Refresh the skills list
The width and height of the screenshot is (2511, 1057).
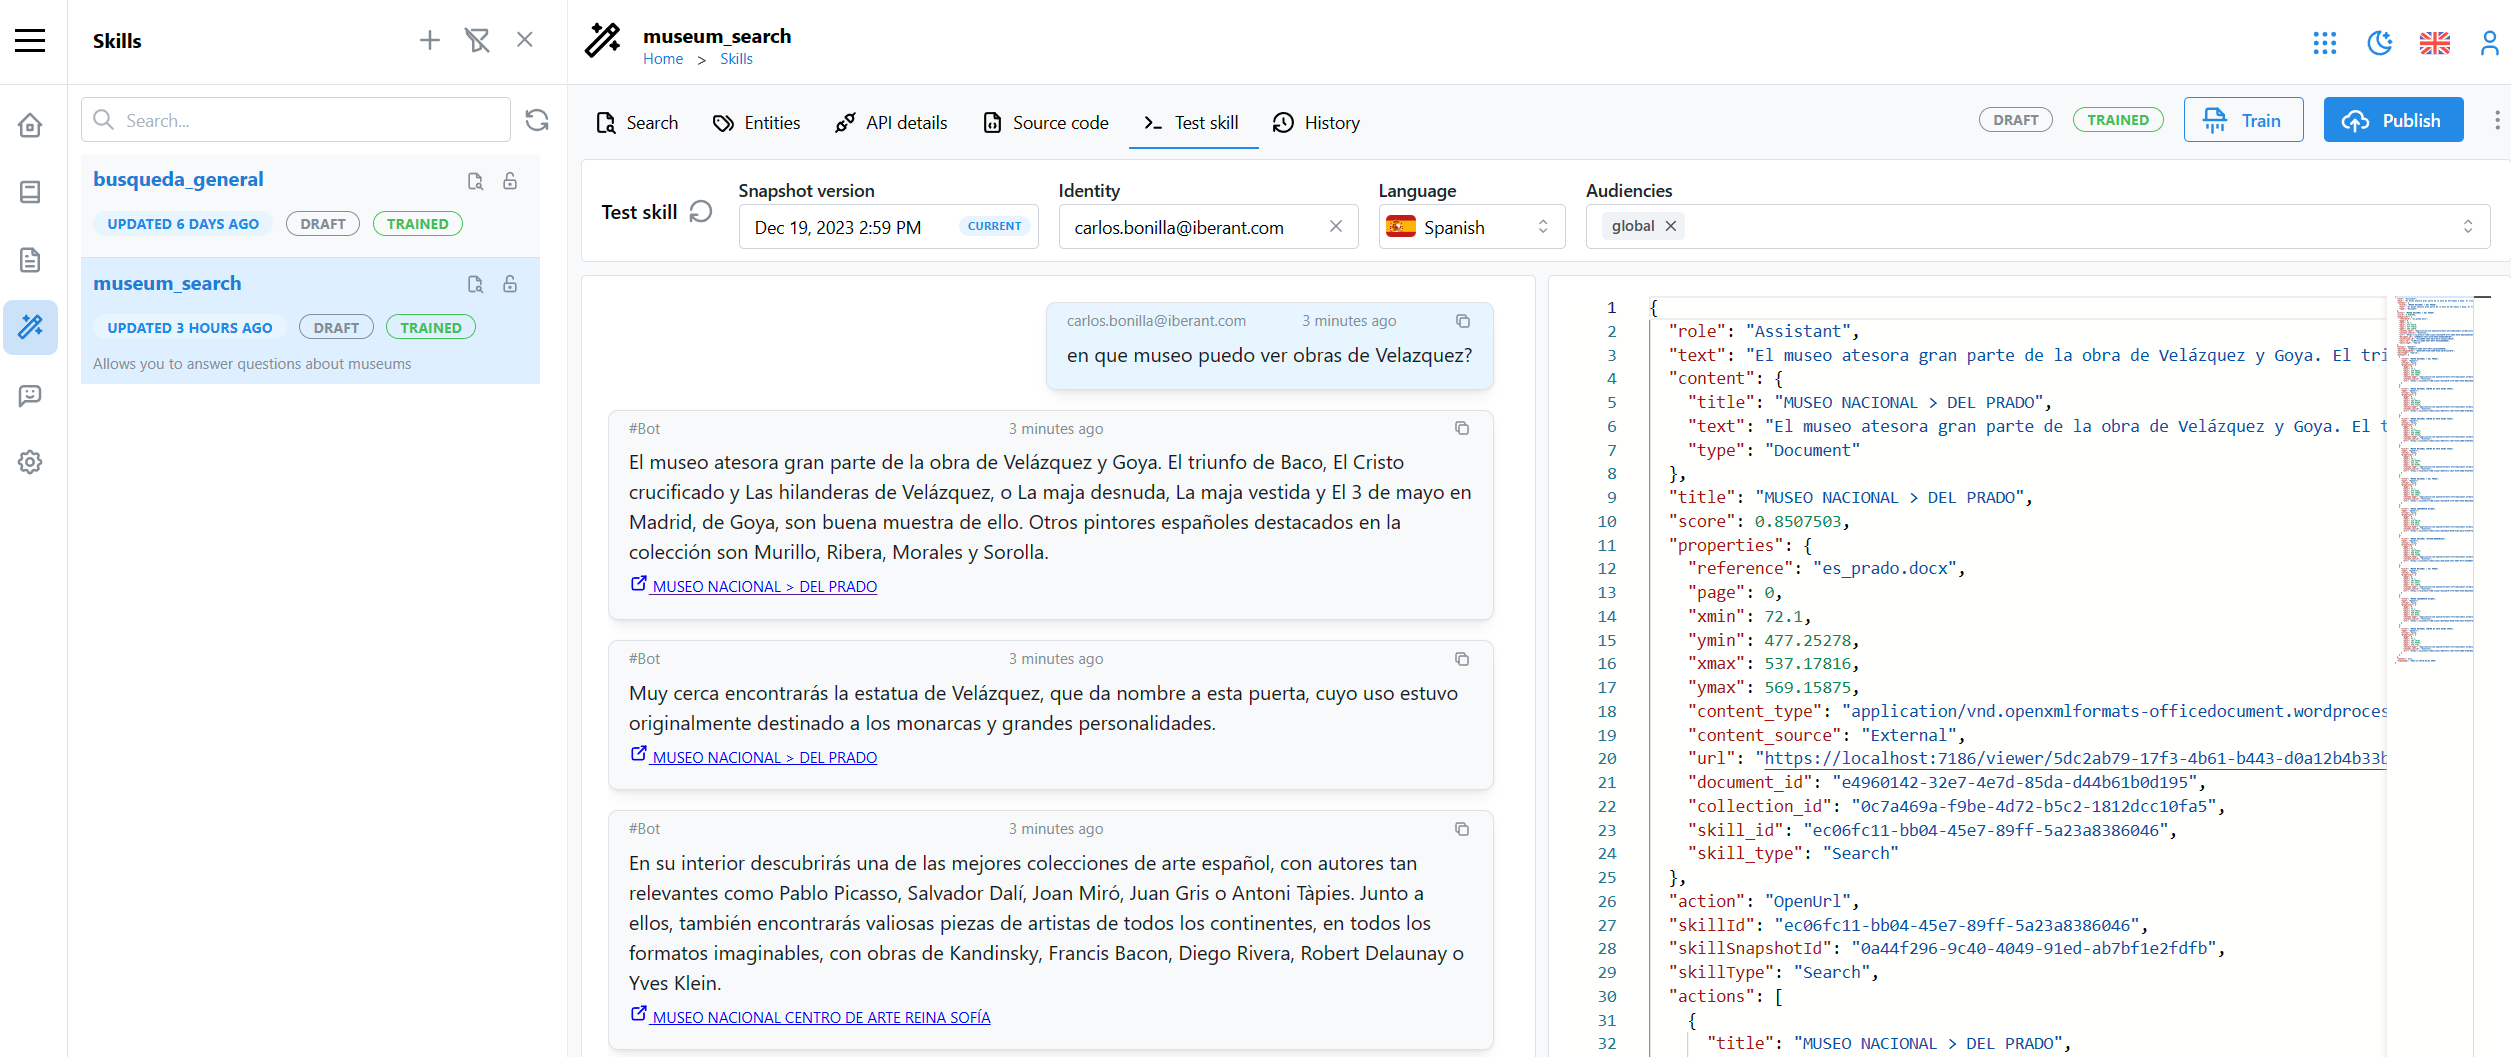[x=537, y=120]
